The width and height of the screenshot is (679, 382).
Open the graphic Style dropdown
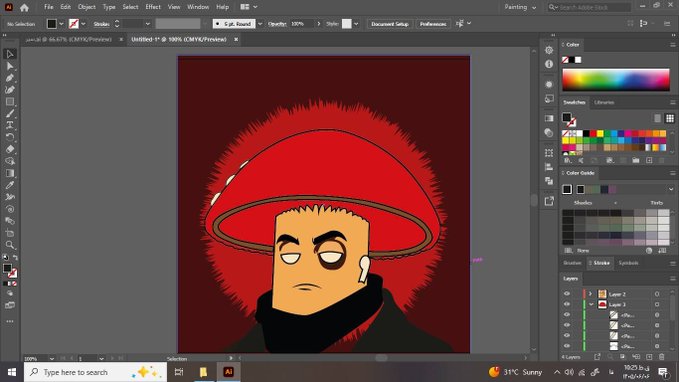pos(356,24)
